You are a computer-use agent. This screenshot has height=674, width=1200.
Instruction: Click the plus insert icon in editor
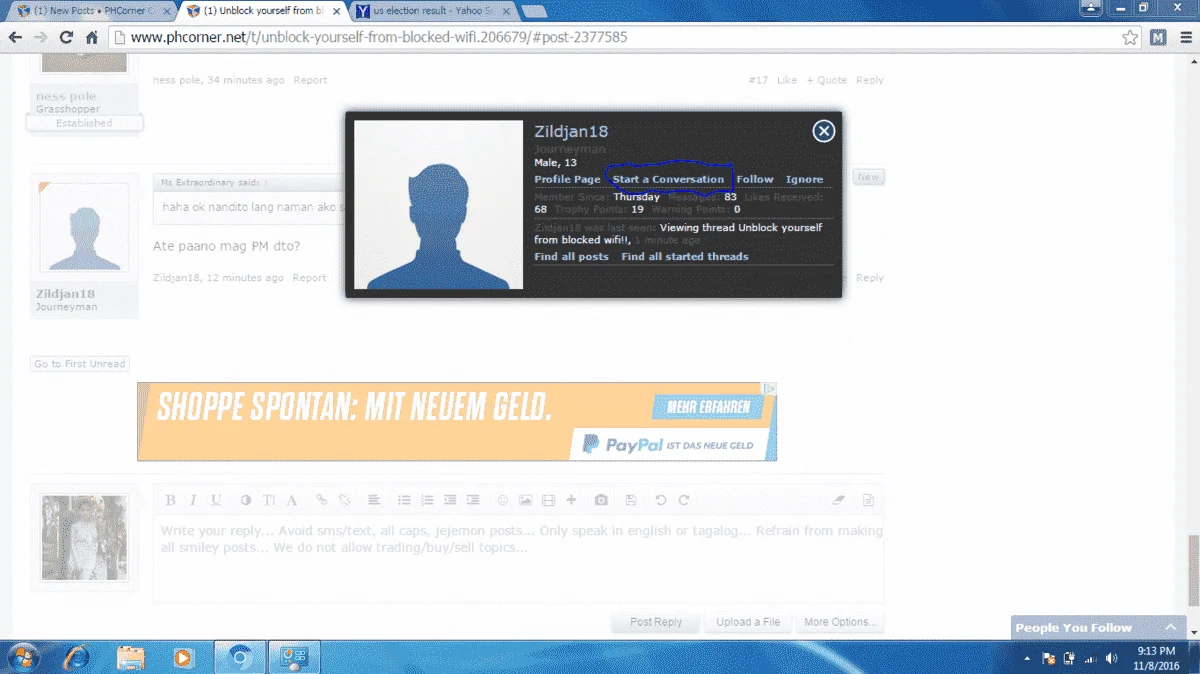pyautogui.click(x=571, y=500)
